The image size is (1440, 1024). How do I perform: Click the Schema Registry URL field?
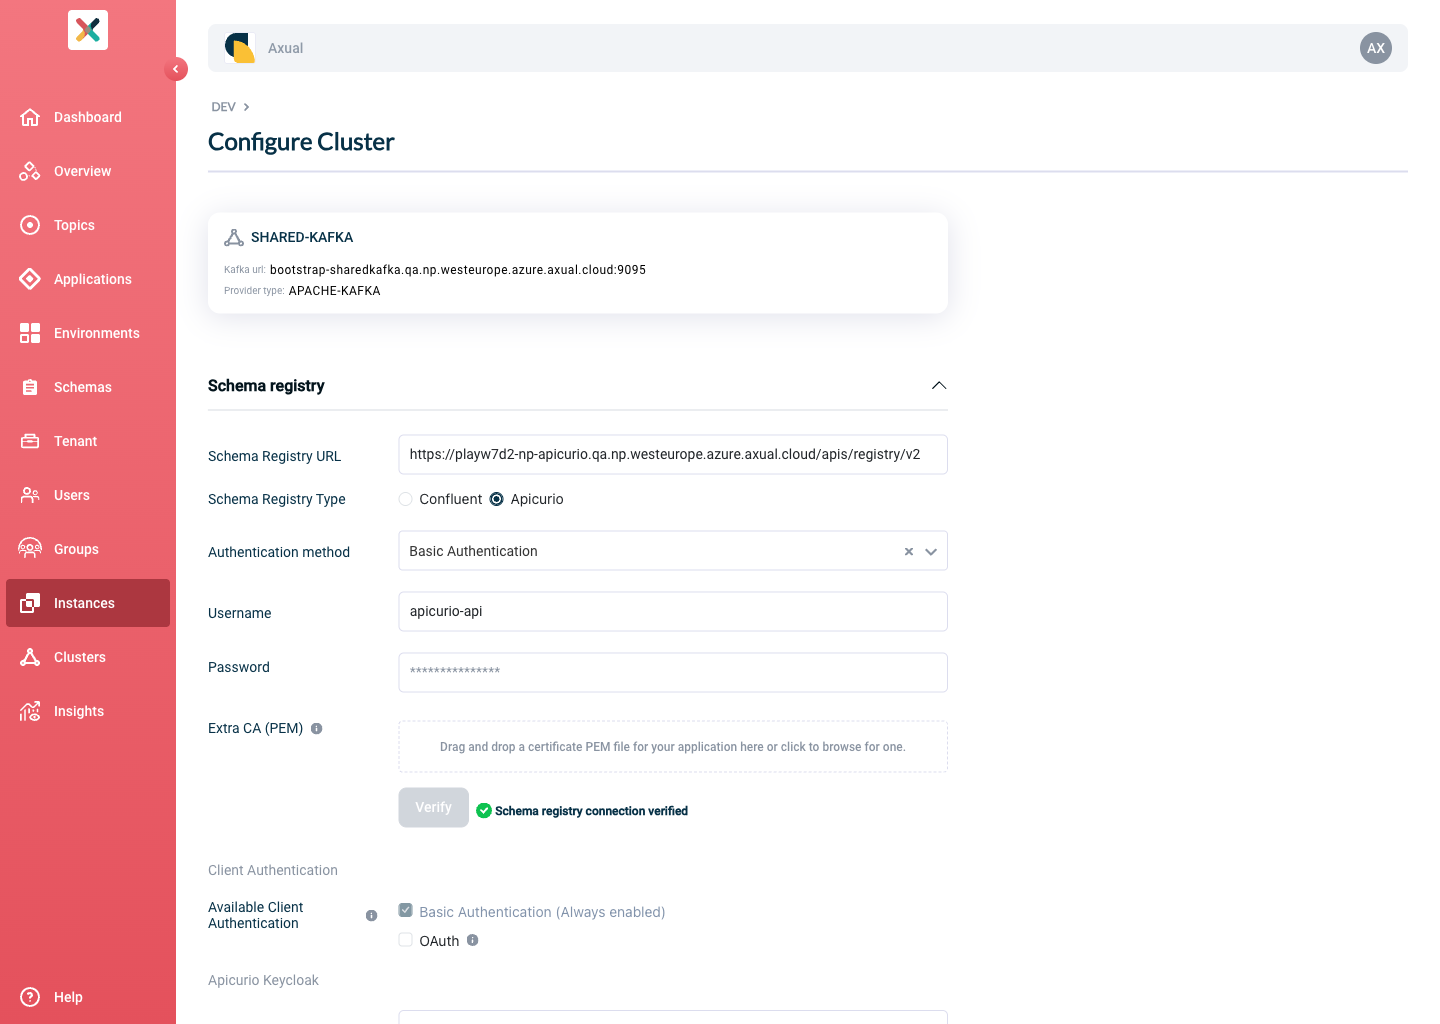(673, 454)
